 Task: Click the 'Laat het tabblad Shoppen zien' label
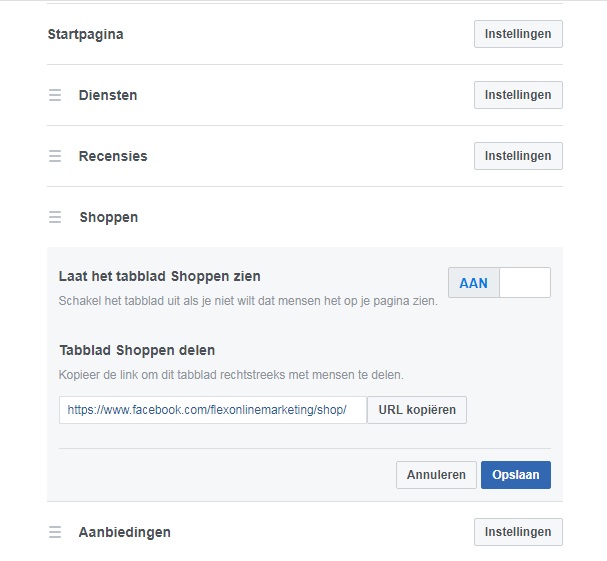click(x=159, y=276)
